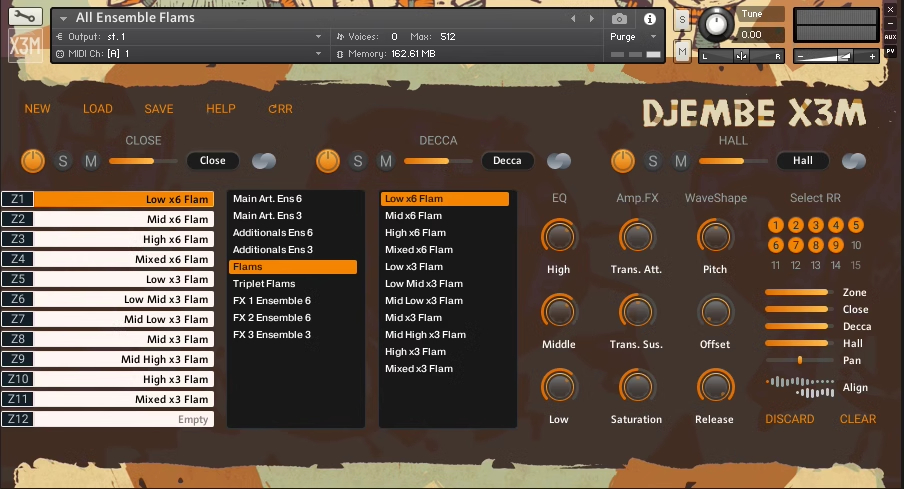Click the Align waveform control

point(800,388)
